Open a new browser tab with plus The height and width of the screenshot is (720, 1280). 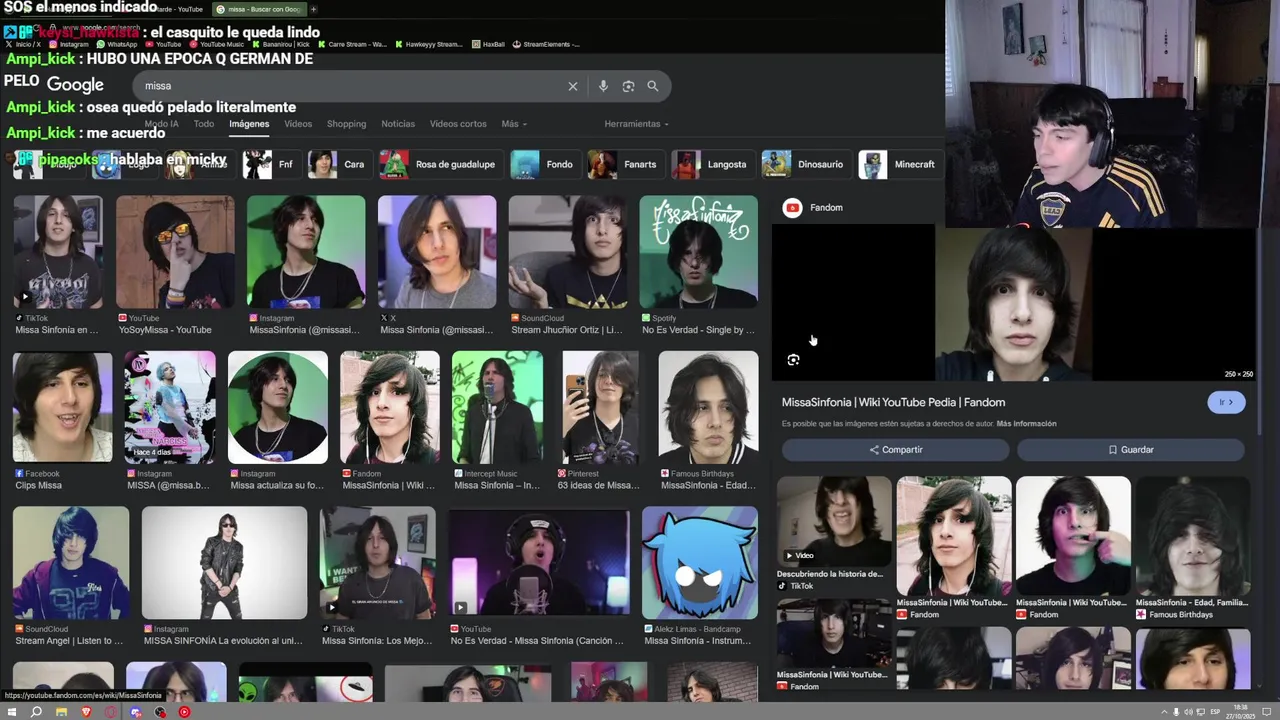pos(313,9)
